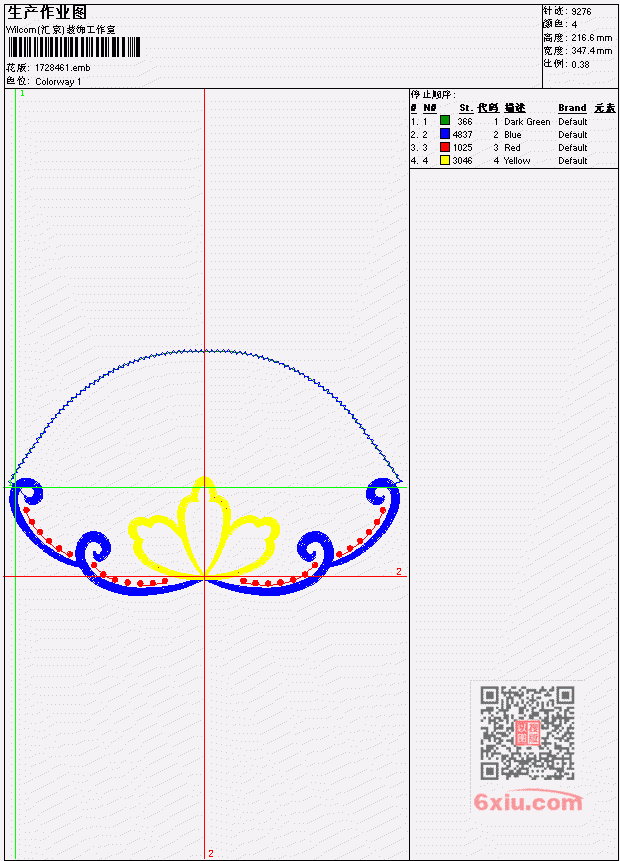Click Default brand in the Blue row

[x=573, y=135]
